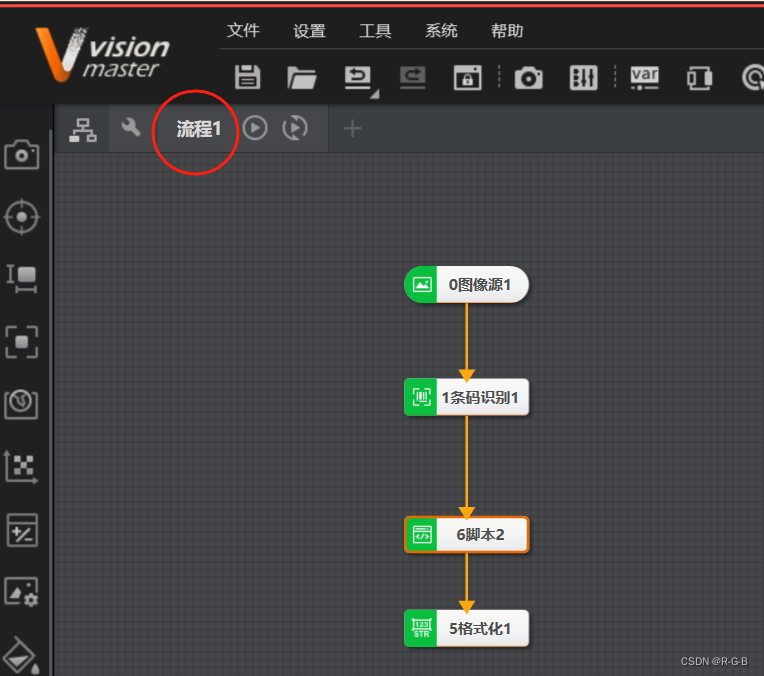Click the image source green icon
The image size is (764, 676).
pyautogui.click(x=422, y=285)
